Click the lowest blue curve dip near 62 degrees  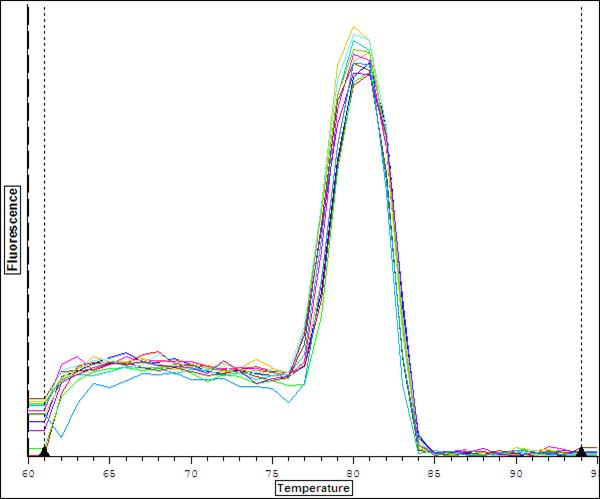[63, 436]
